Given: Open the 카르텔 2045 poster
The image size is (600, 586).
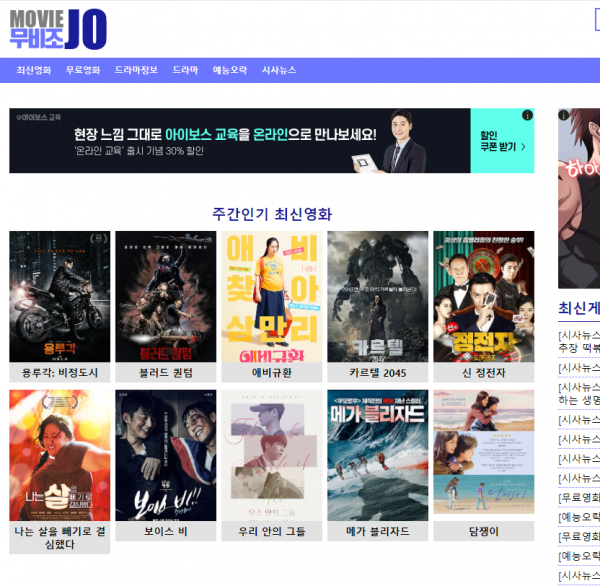Looking at the screenshot, I should click(x=378, y=297).
